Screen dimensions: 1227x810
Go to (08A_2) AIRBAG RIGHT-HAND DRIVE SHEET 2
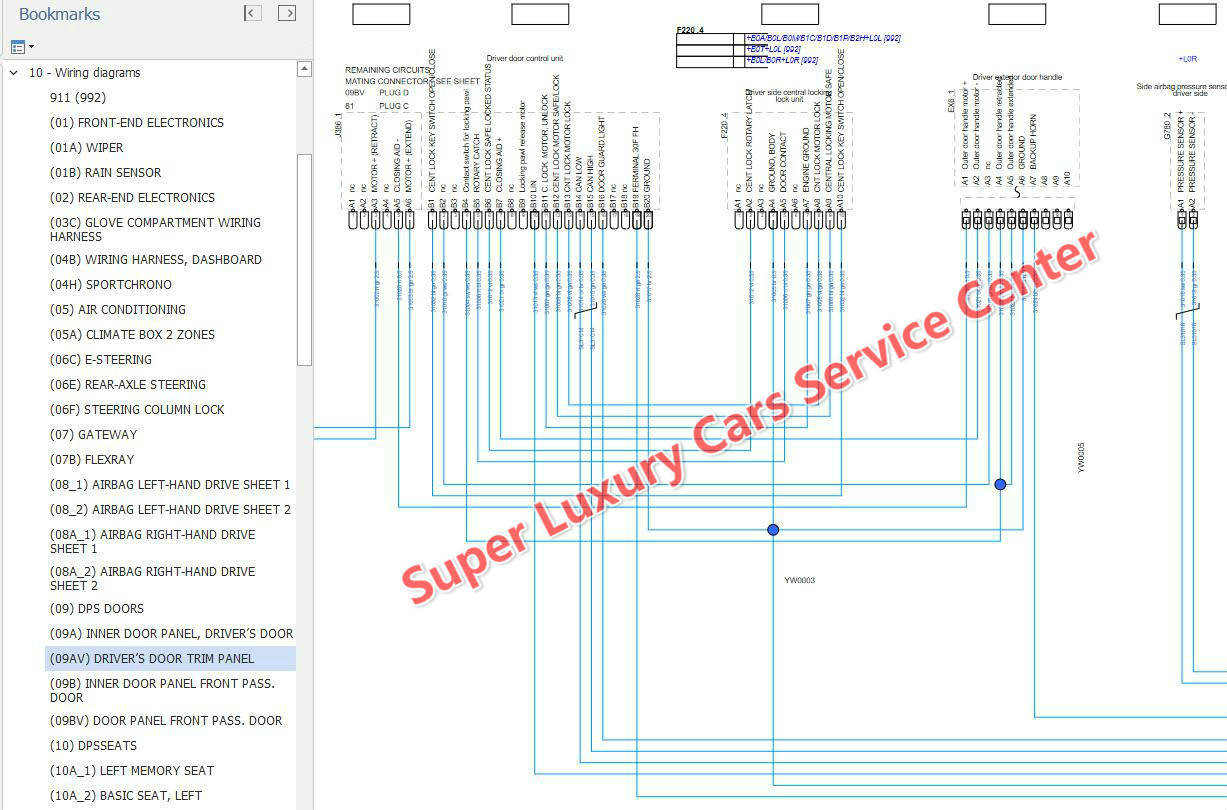[153, 579]
